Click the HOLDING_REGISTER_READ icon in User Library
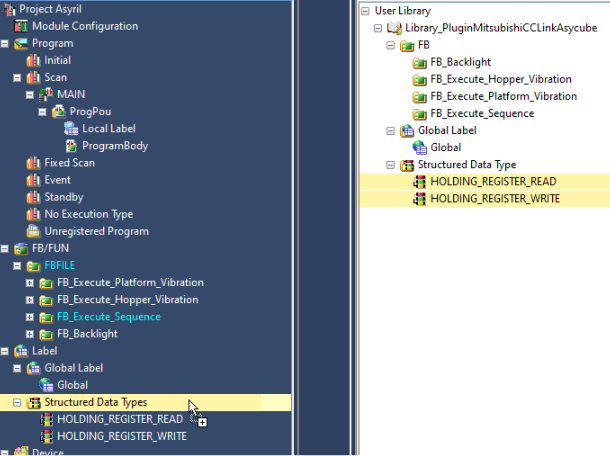The image size is (610, 456). (x=420, y=182)
